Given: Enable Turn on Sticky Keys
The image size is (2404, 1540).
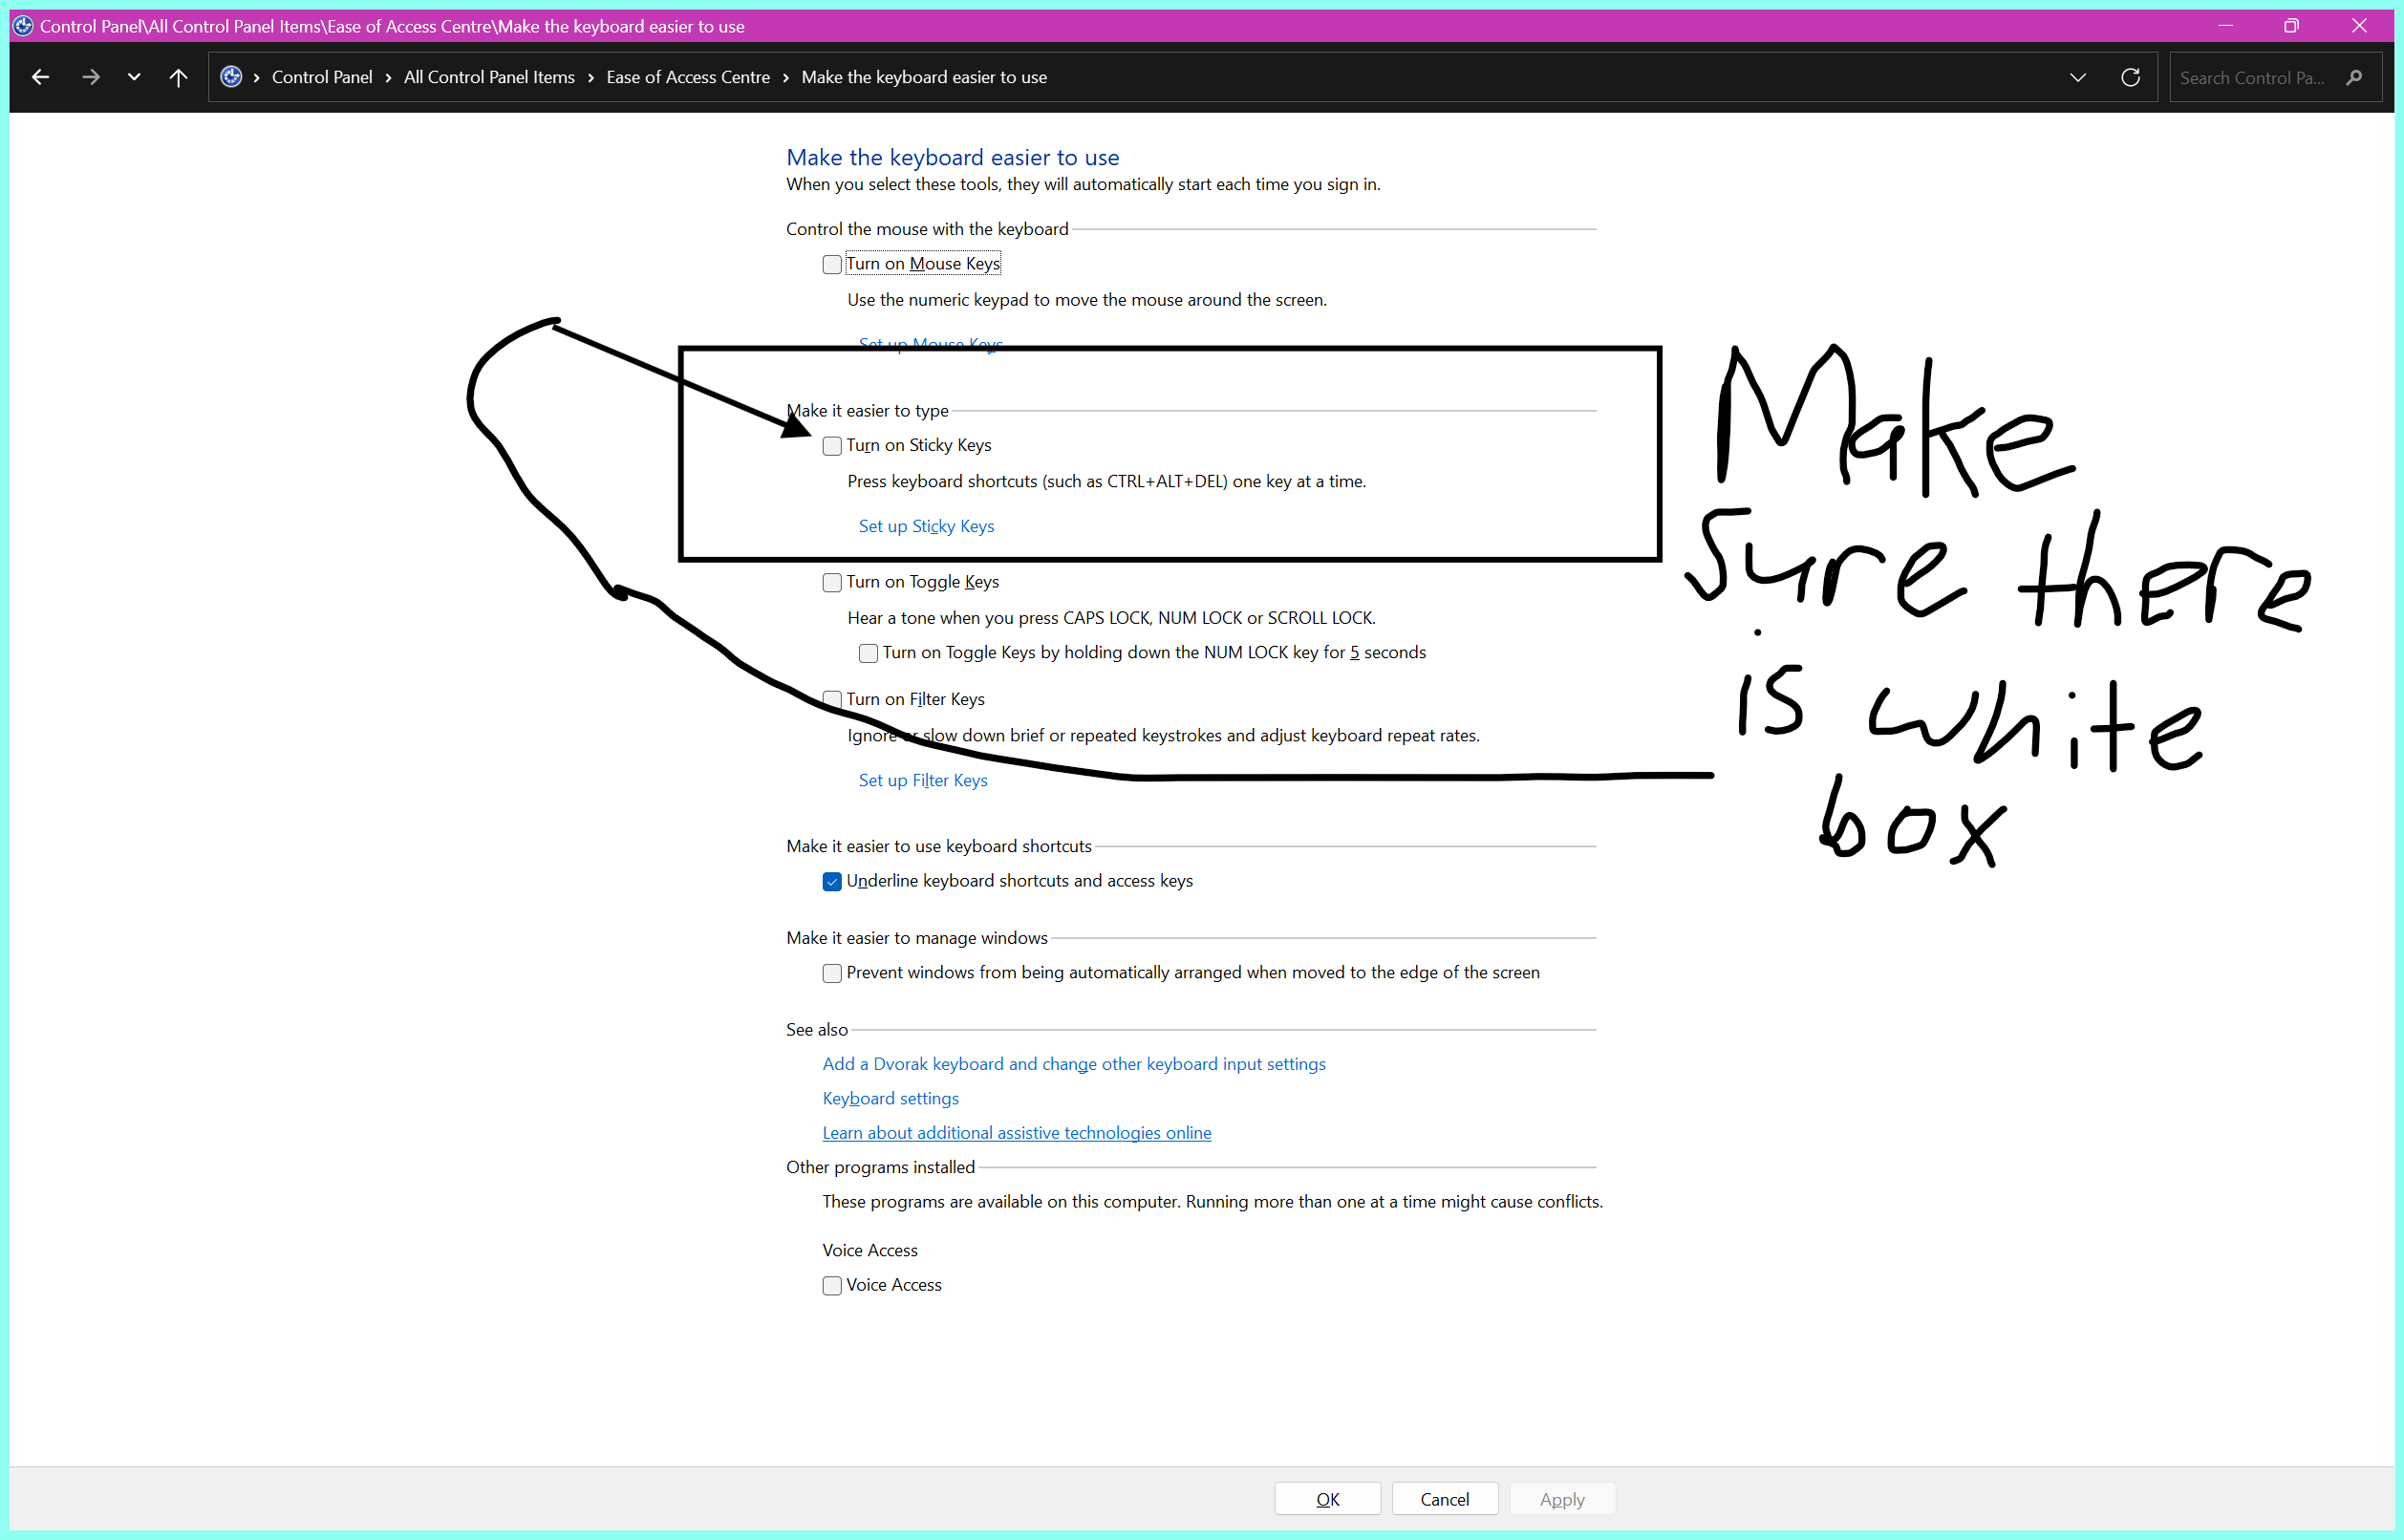Looking at the screenshot, I should coord(831,446).
